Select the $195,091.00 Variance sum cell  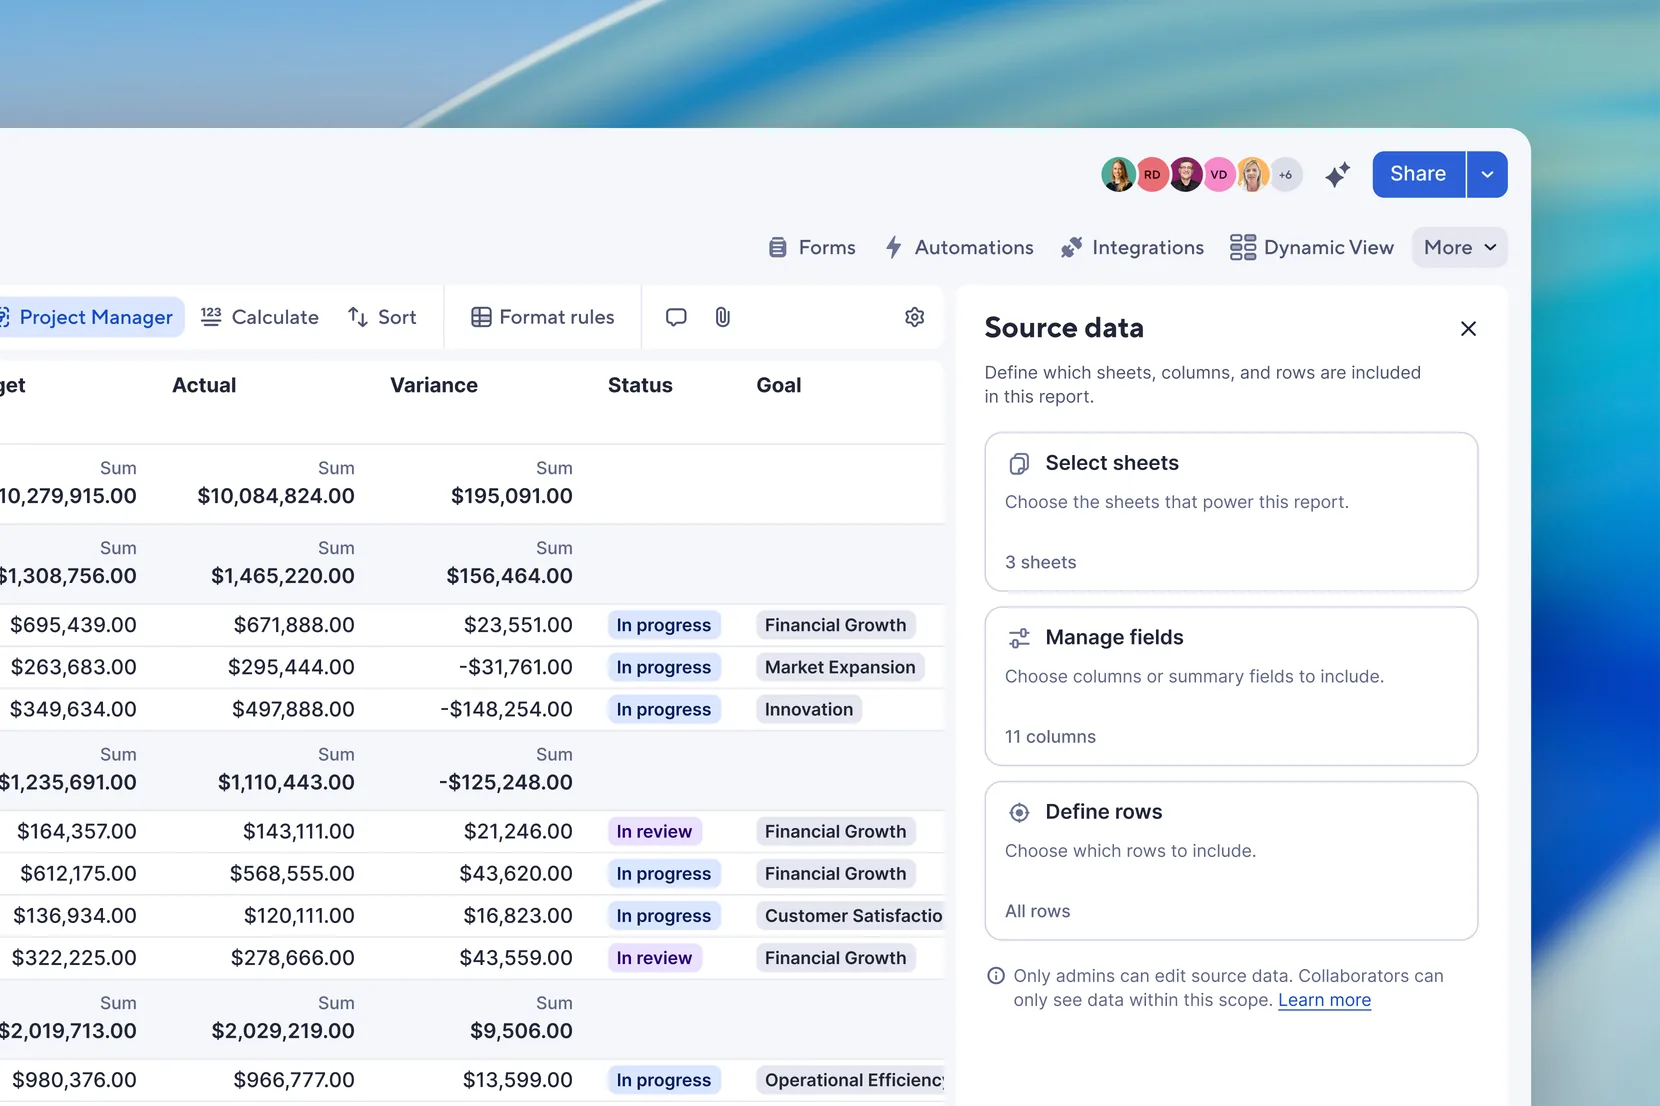point(511,496)
